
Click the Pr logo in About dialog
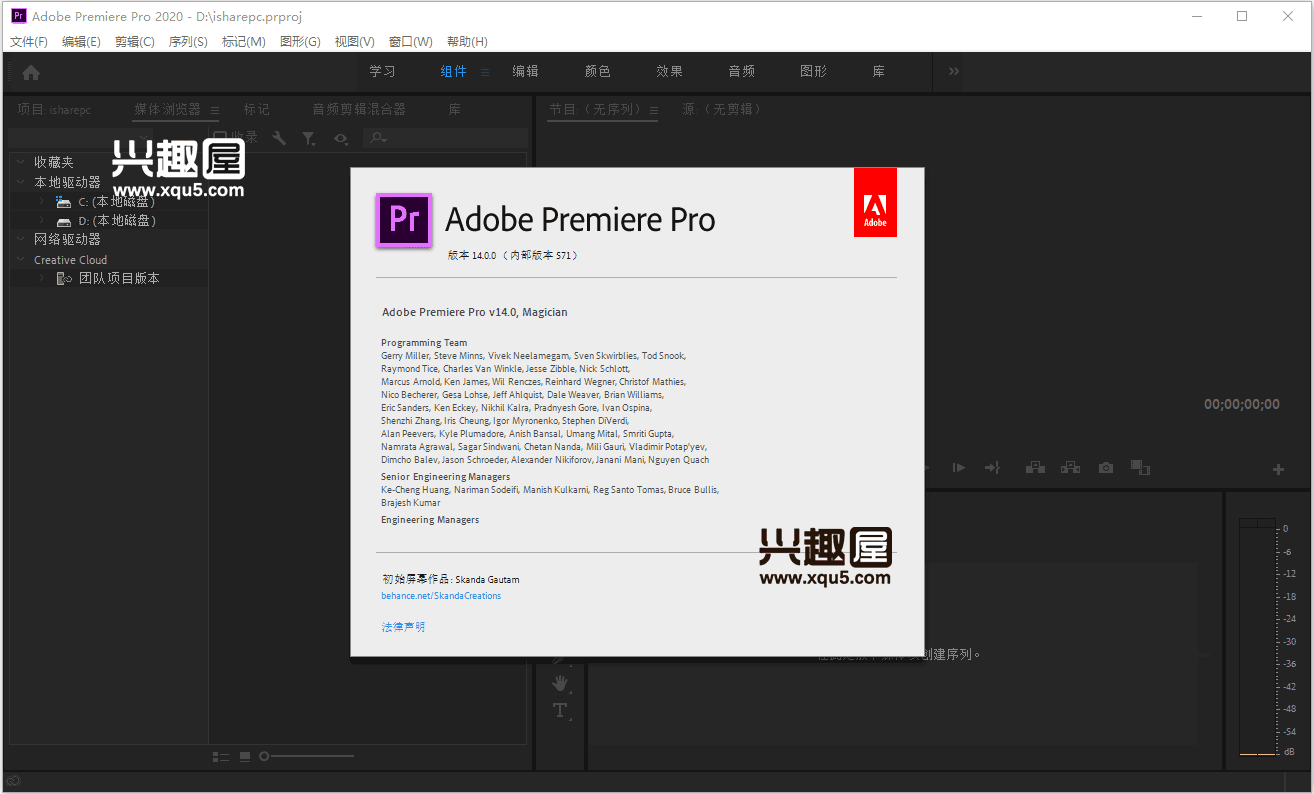click(403, 220)
